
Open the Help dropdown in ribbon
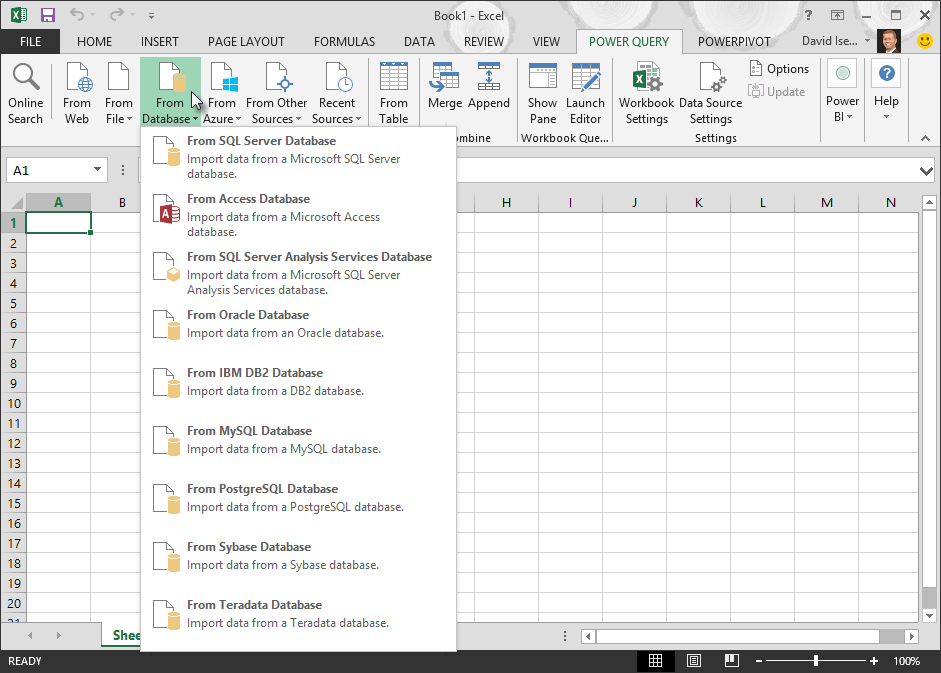[886, 91]
